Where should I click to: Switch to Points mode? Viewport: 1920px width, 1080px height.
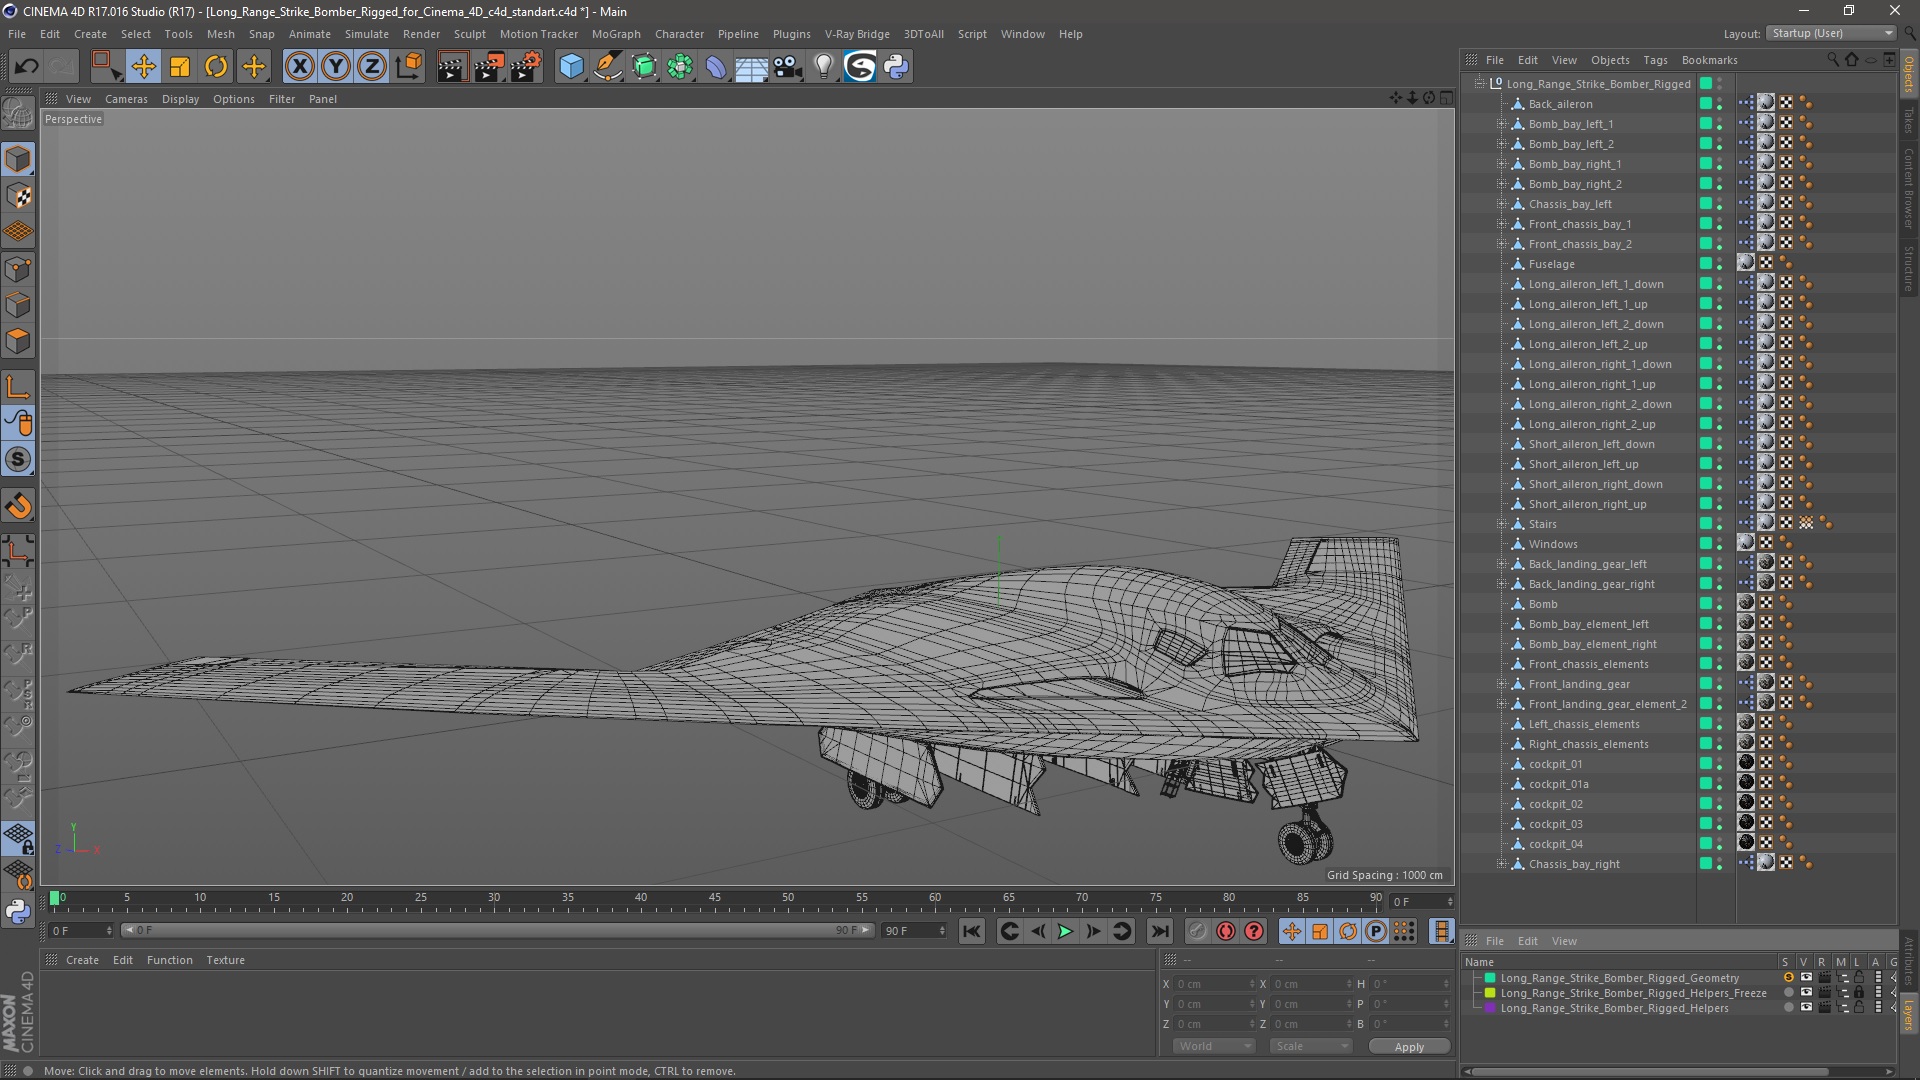tap(18, 268)
